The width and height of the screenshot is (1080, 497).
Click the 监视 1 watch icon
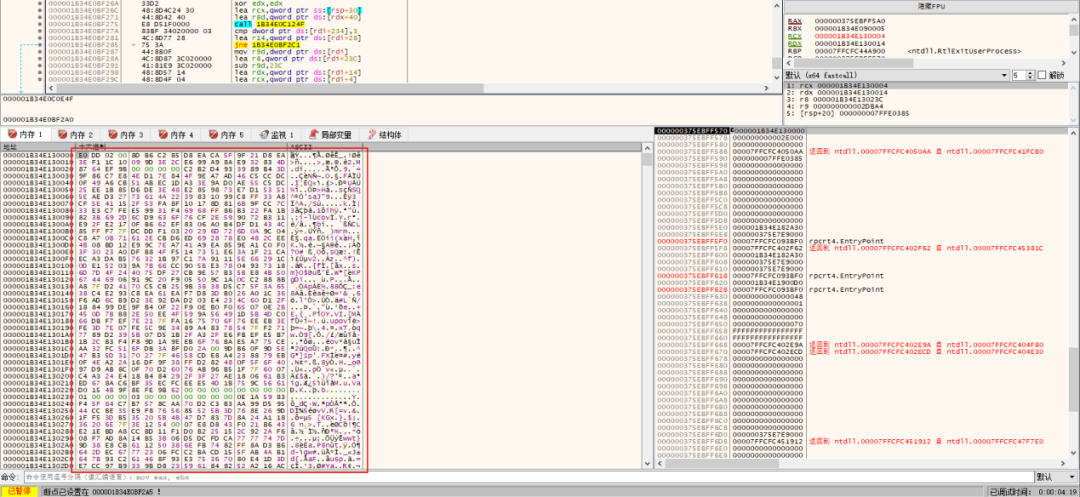pos(262,134)
